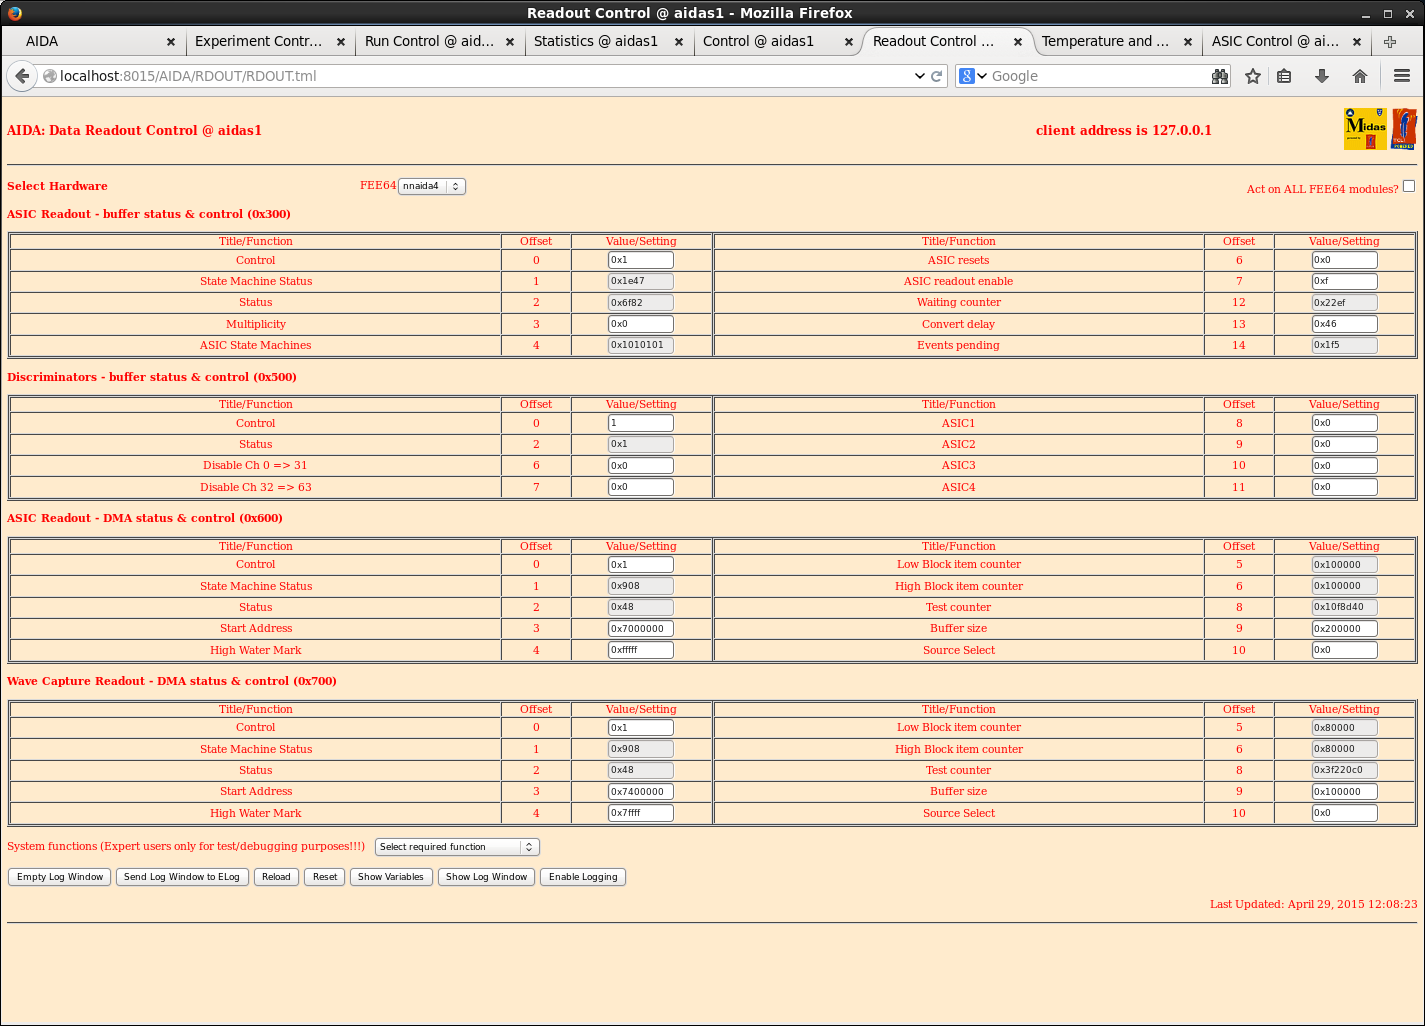The height and width of the screenshot is (1026, 1425).
Task: Click the Enable Logging button
Action: 583,877
